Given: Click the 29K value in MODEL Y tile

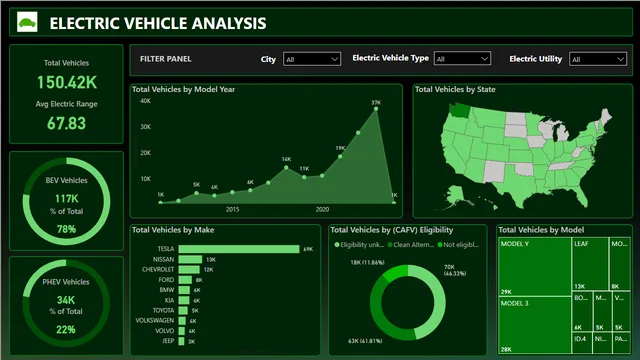Looking at the screenshot, I should pyautogui.click(x=506, y=292).
